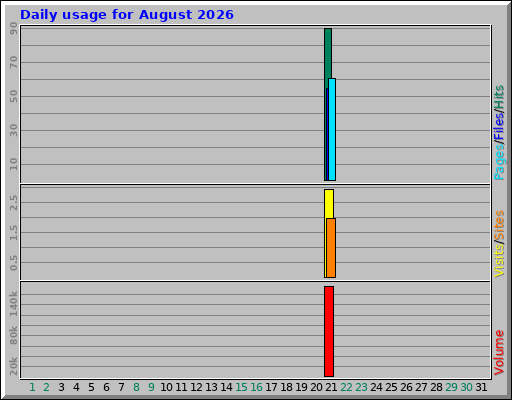
Task: Click day label 25 on x-axis
Action: tap(391, 387)
